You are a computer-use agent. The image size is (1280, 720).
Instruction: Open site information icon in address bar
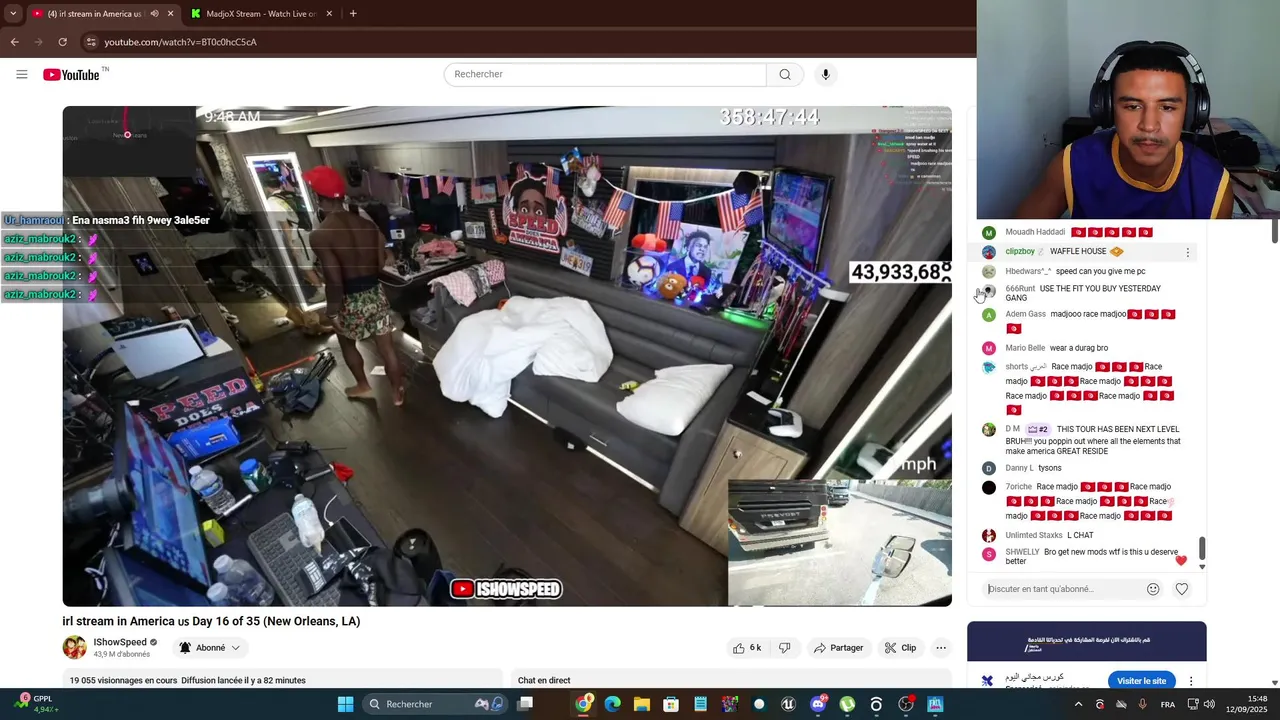click(91, 42)
